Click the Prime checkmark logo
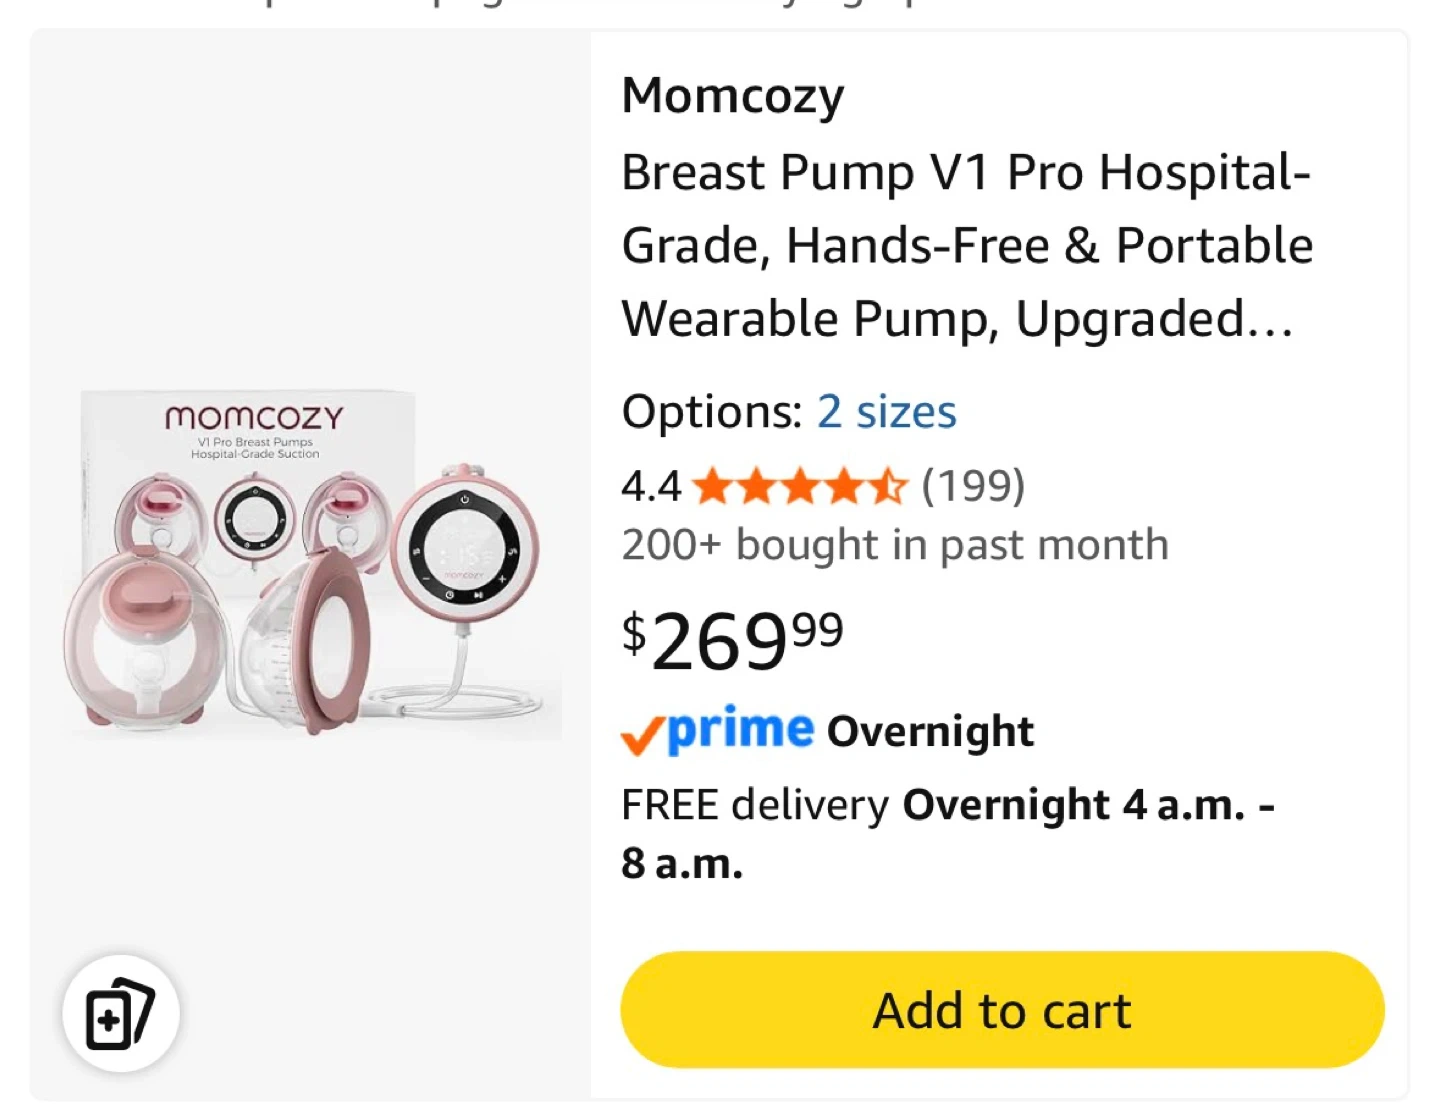This screenshot has height=1110, width=1440. [717, 731]
